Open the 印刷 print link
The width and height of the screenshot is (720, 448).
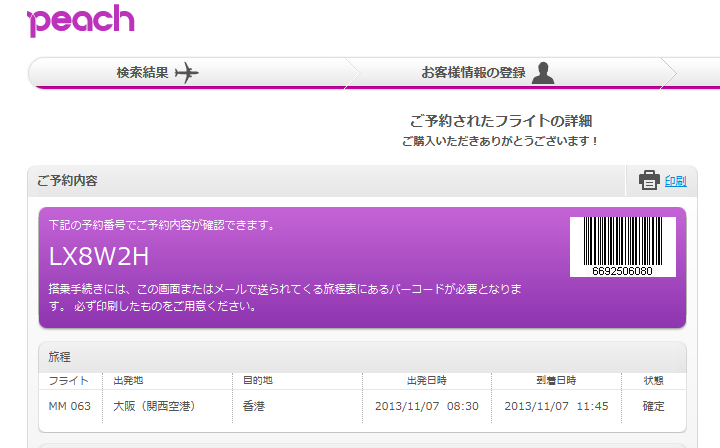(675, 181)
